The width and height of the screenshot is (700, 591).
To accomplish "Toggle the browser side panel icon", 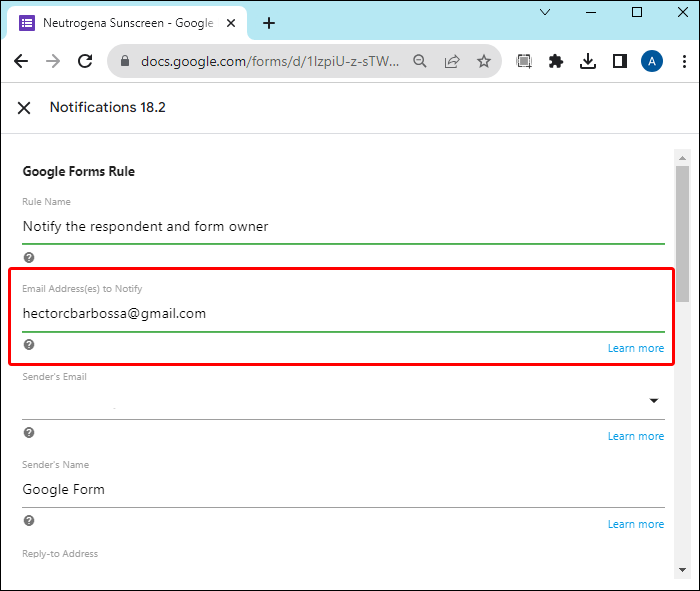I will coord(619,61).
